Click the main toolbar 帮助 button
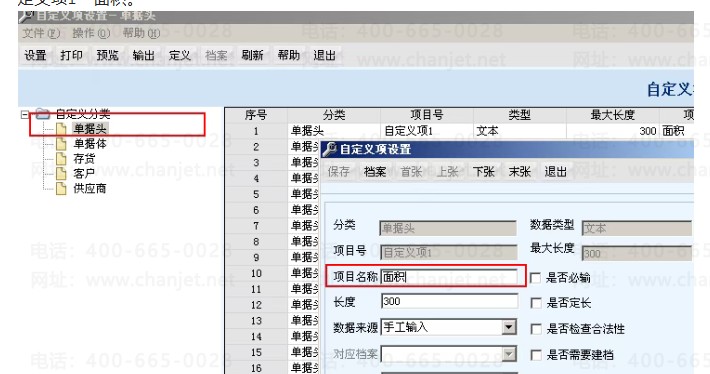The height and width of the screenshot is (374, 710). 289,55
